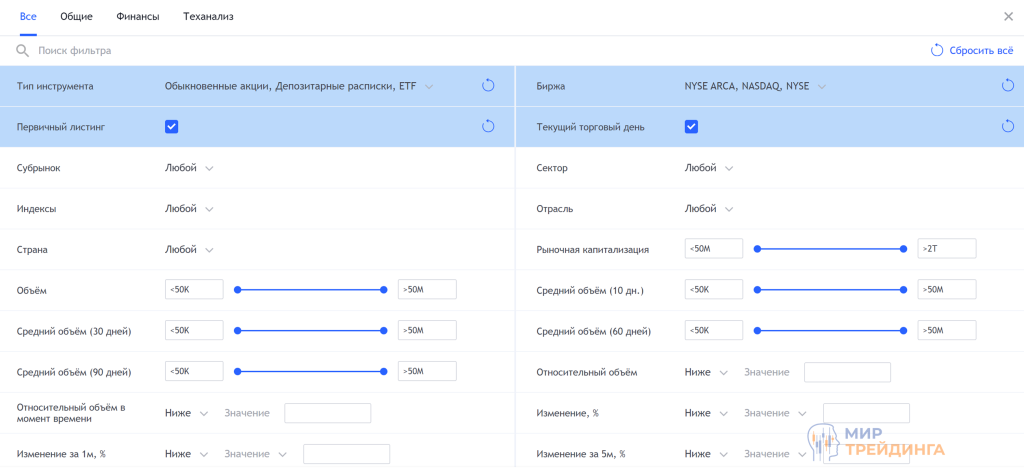Open the Сектор dropdown
Viewport: 1024px width, 473px height.
709,168
